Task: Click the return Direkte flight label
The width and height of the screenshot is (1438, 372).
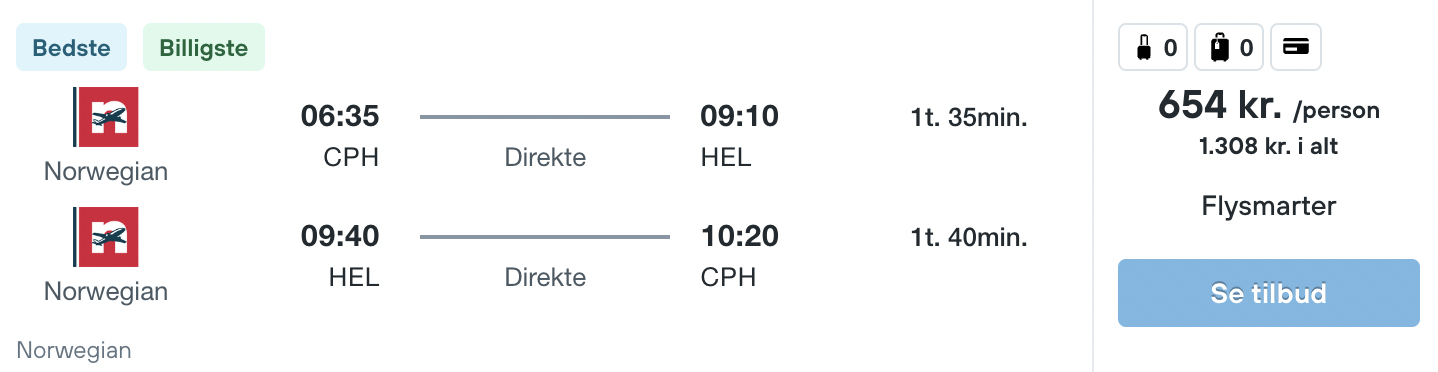Action: pyautogui.click(x=545, y=277)
